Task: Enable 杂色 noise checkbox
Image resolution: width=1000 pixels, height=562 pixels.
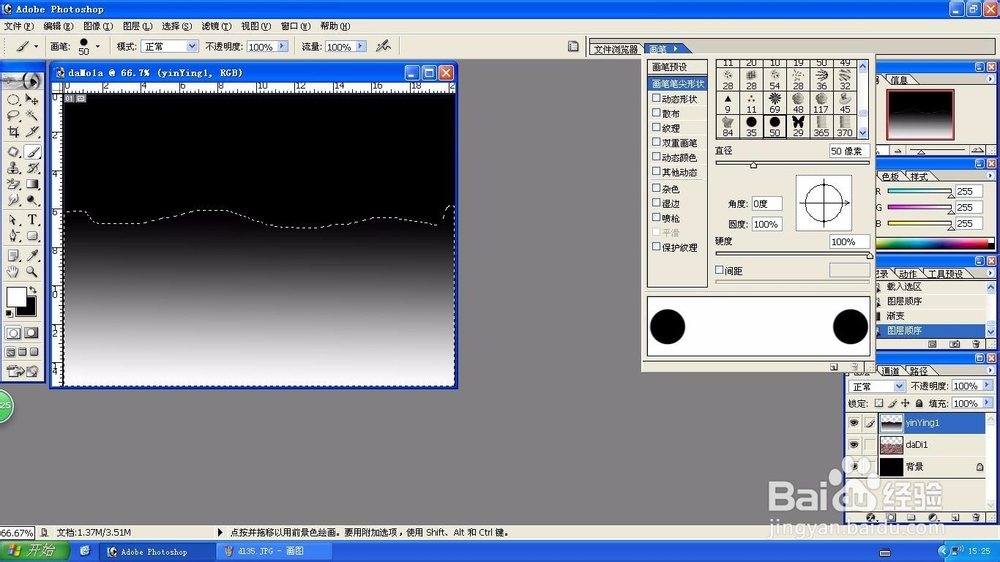Action: [656, 188]
